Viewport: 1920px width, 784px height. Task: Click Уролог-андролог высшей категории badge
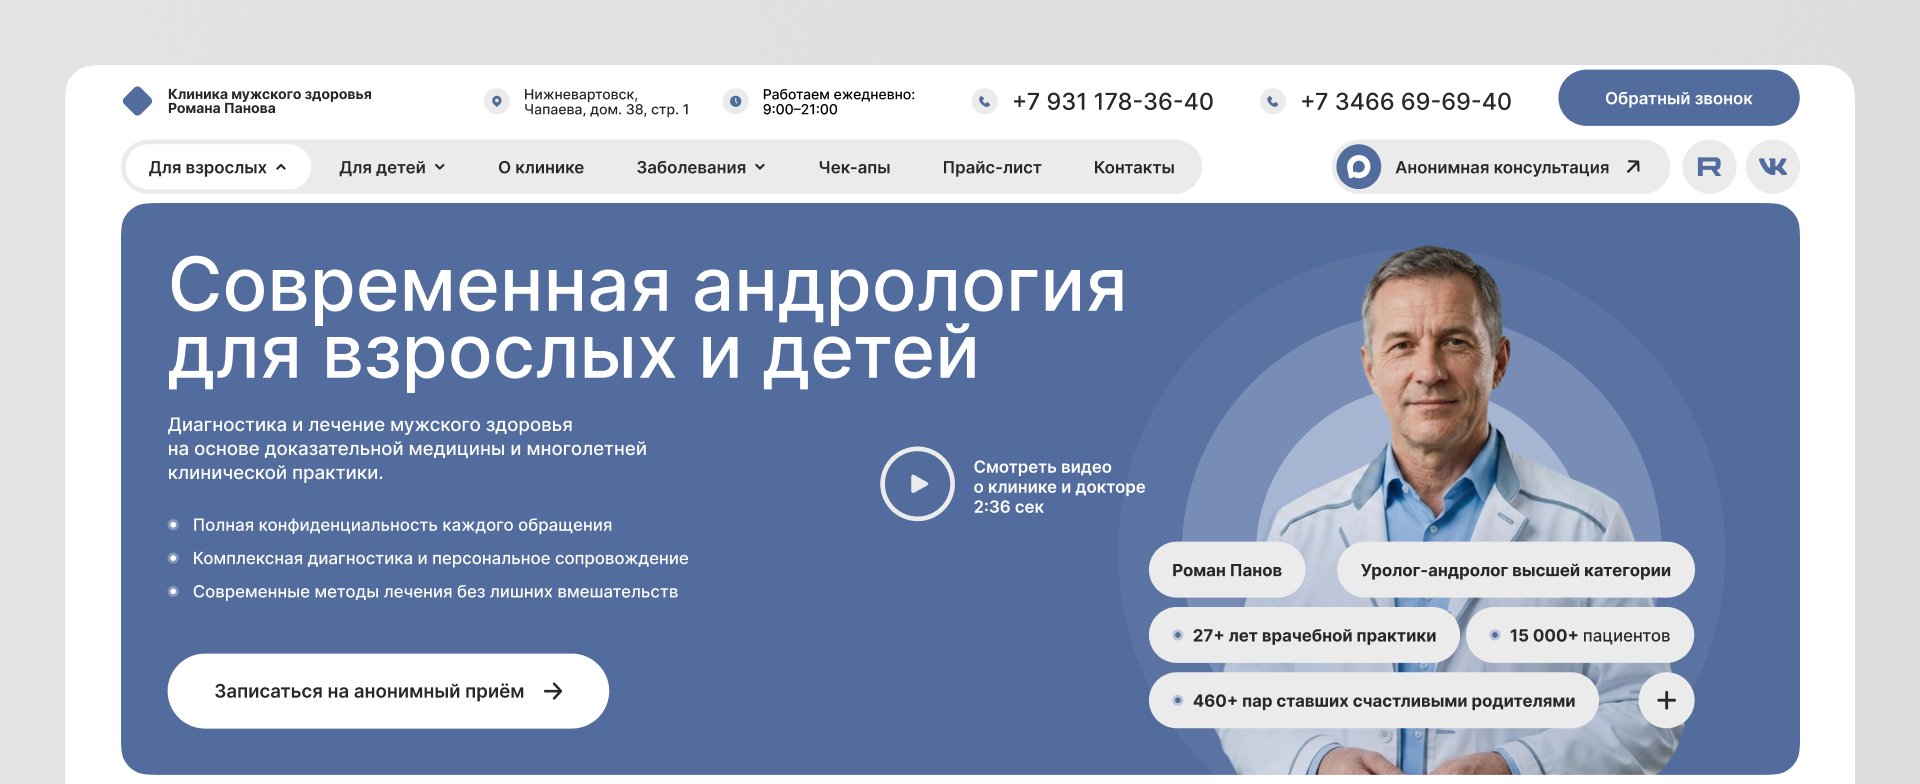pos(1515,570)
